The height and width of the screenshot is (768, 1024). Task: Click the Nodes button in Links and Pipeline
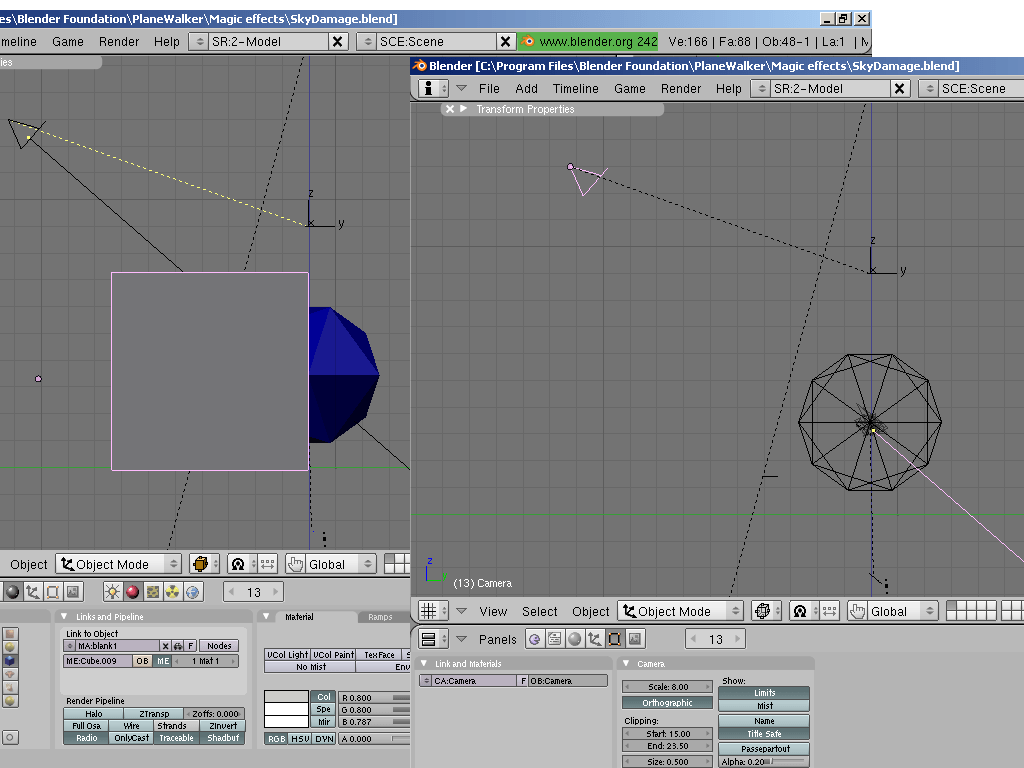[218, 645]
